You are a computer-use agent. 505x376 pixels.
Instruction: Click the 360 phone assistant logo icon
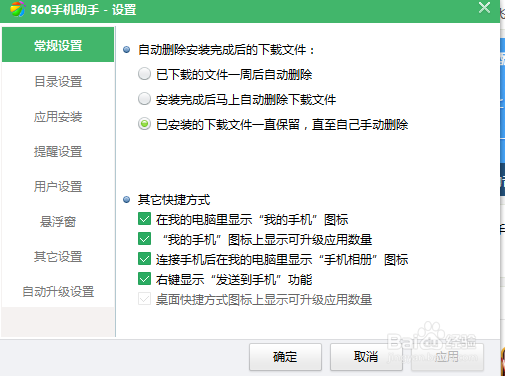(17, 9)
